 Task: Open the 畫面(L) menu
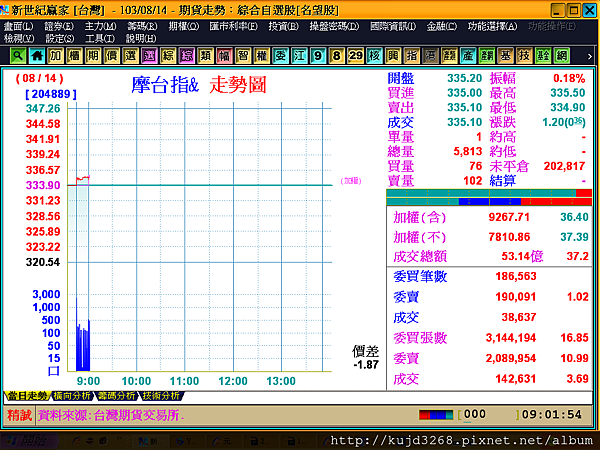(18, 26)
